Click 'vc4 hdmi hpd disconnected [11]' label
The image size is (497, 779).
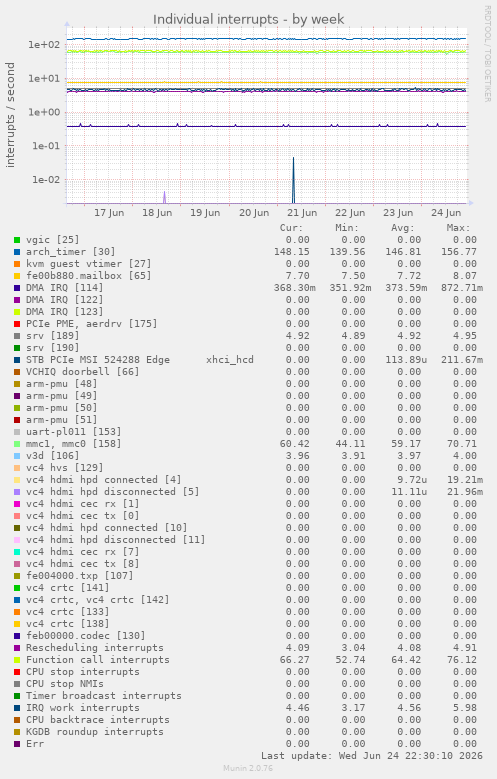tap(116, 540)
